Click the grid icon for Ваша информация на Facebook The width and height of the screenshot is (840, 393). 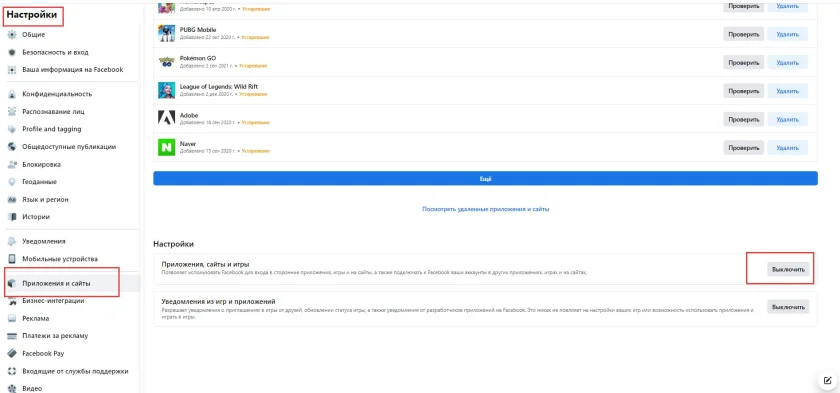12,70
